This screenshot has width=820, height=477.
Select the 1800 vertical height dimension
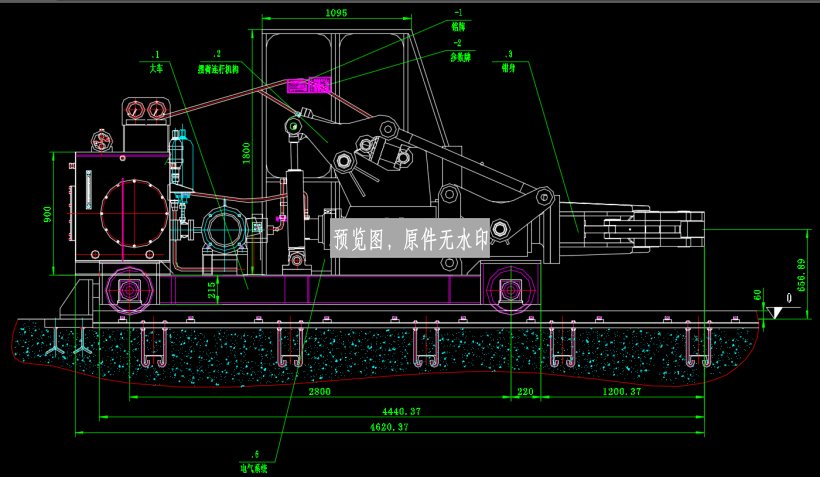tap(246, 153)
